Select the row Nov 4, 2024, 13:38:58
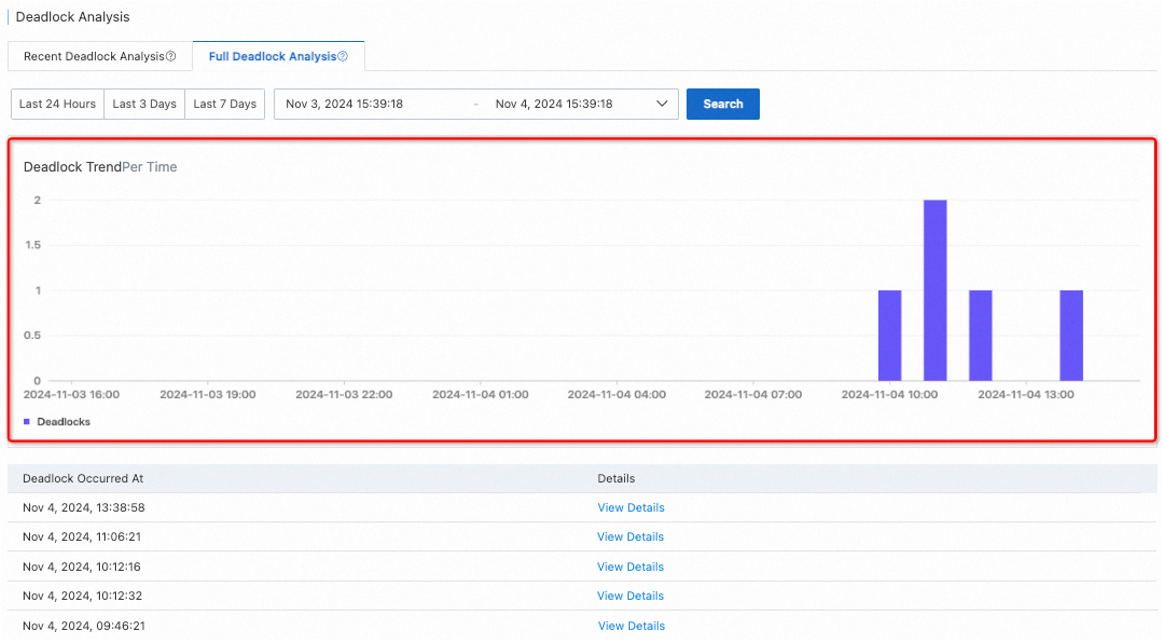 [x=582, y=507]
